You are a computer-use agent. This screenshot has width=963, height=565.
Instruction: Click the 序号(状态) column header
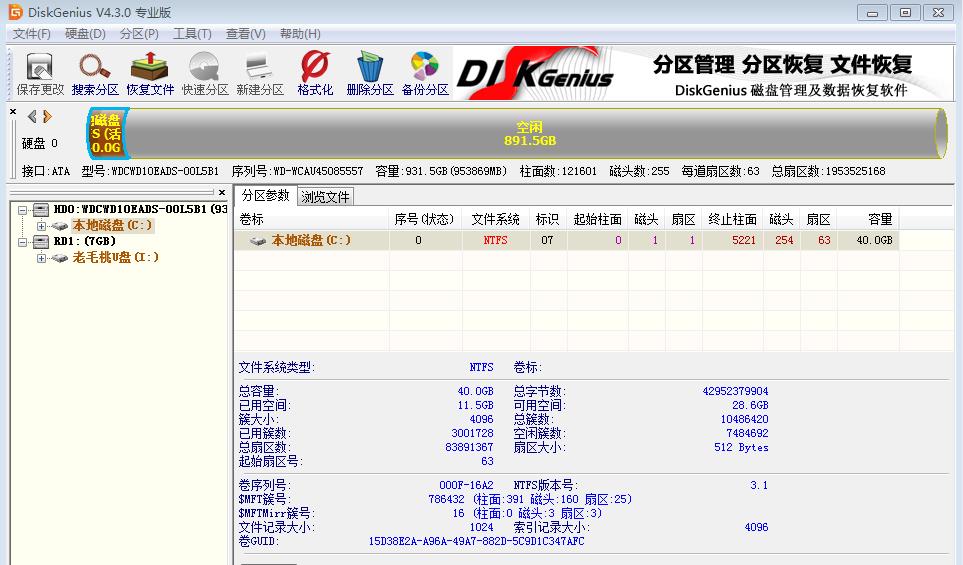pos(425,219)
